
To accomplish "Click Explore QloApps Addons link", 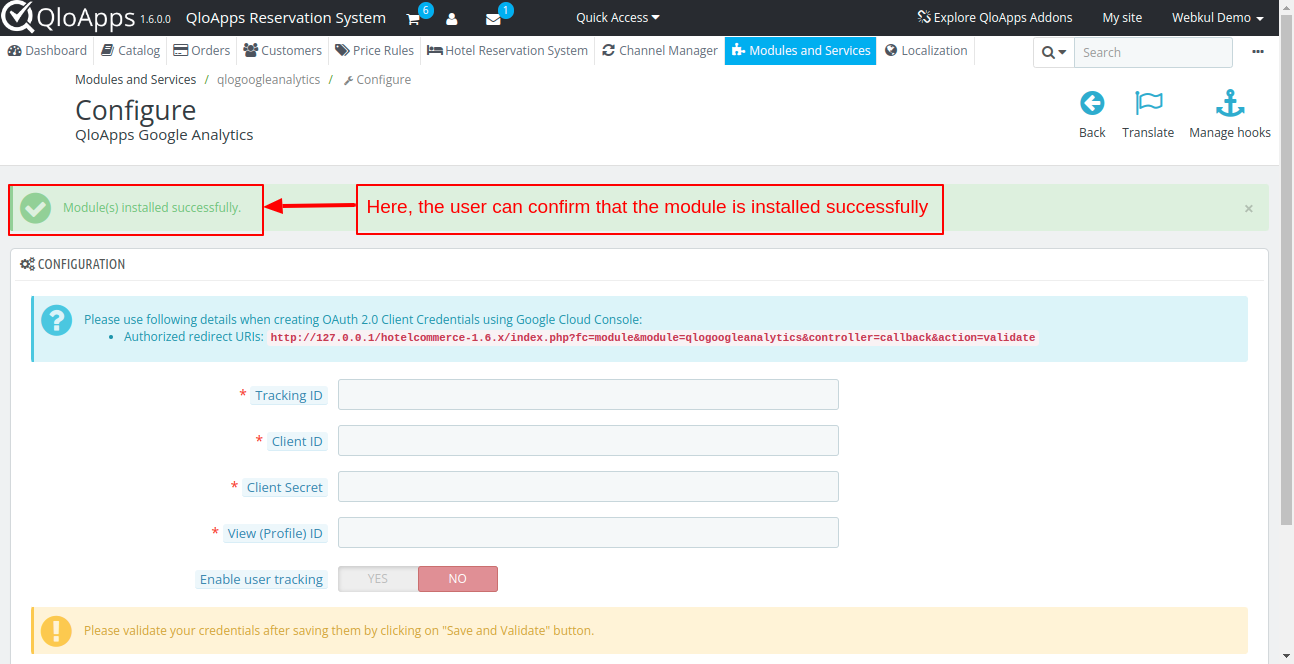I will 994,17.
